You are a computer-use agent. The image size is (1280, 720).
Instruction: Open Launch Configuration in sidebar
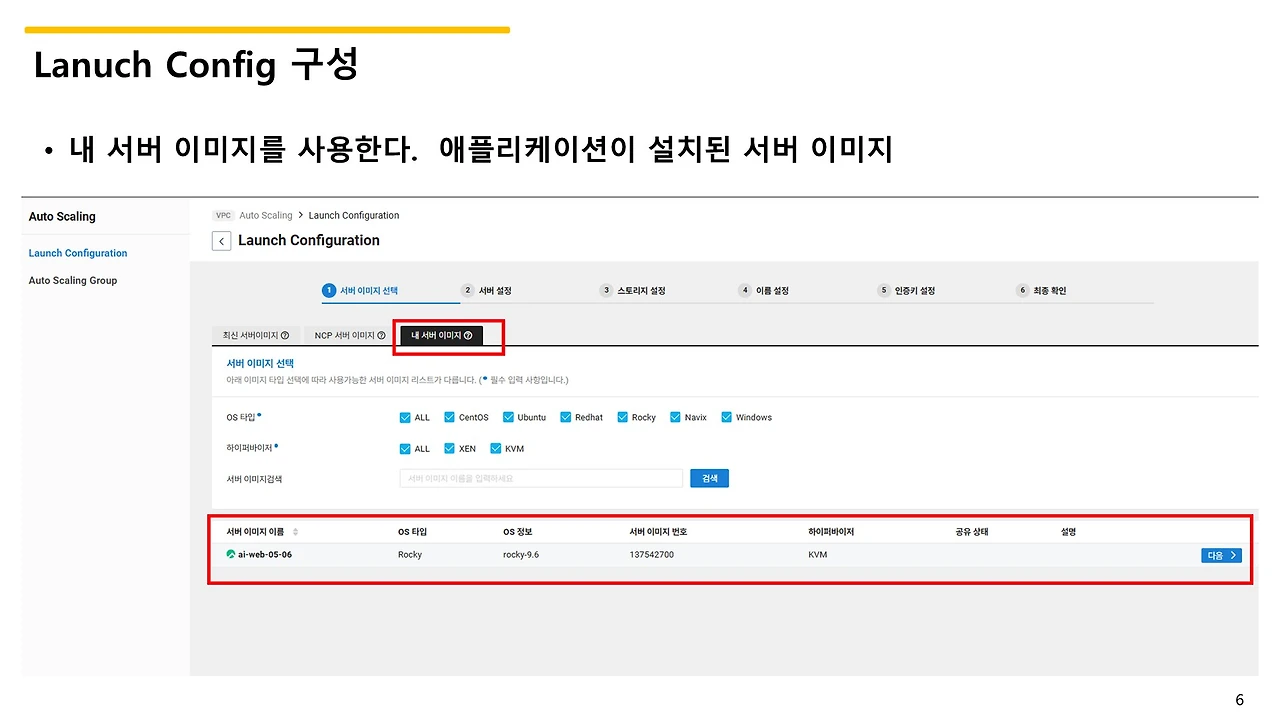(78, 253)
